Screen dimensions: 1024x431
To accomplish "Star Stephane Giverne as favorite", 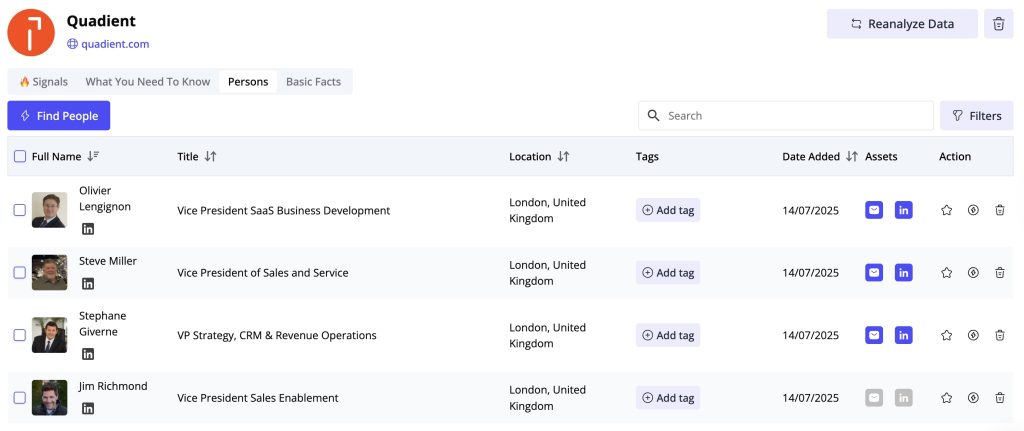I will [x=946, y=335].
